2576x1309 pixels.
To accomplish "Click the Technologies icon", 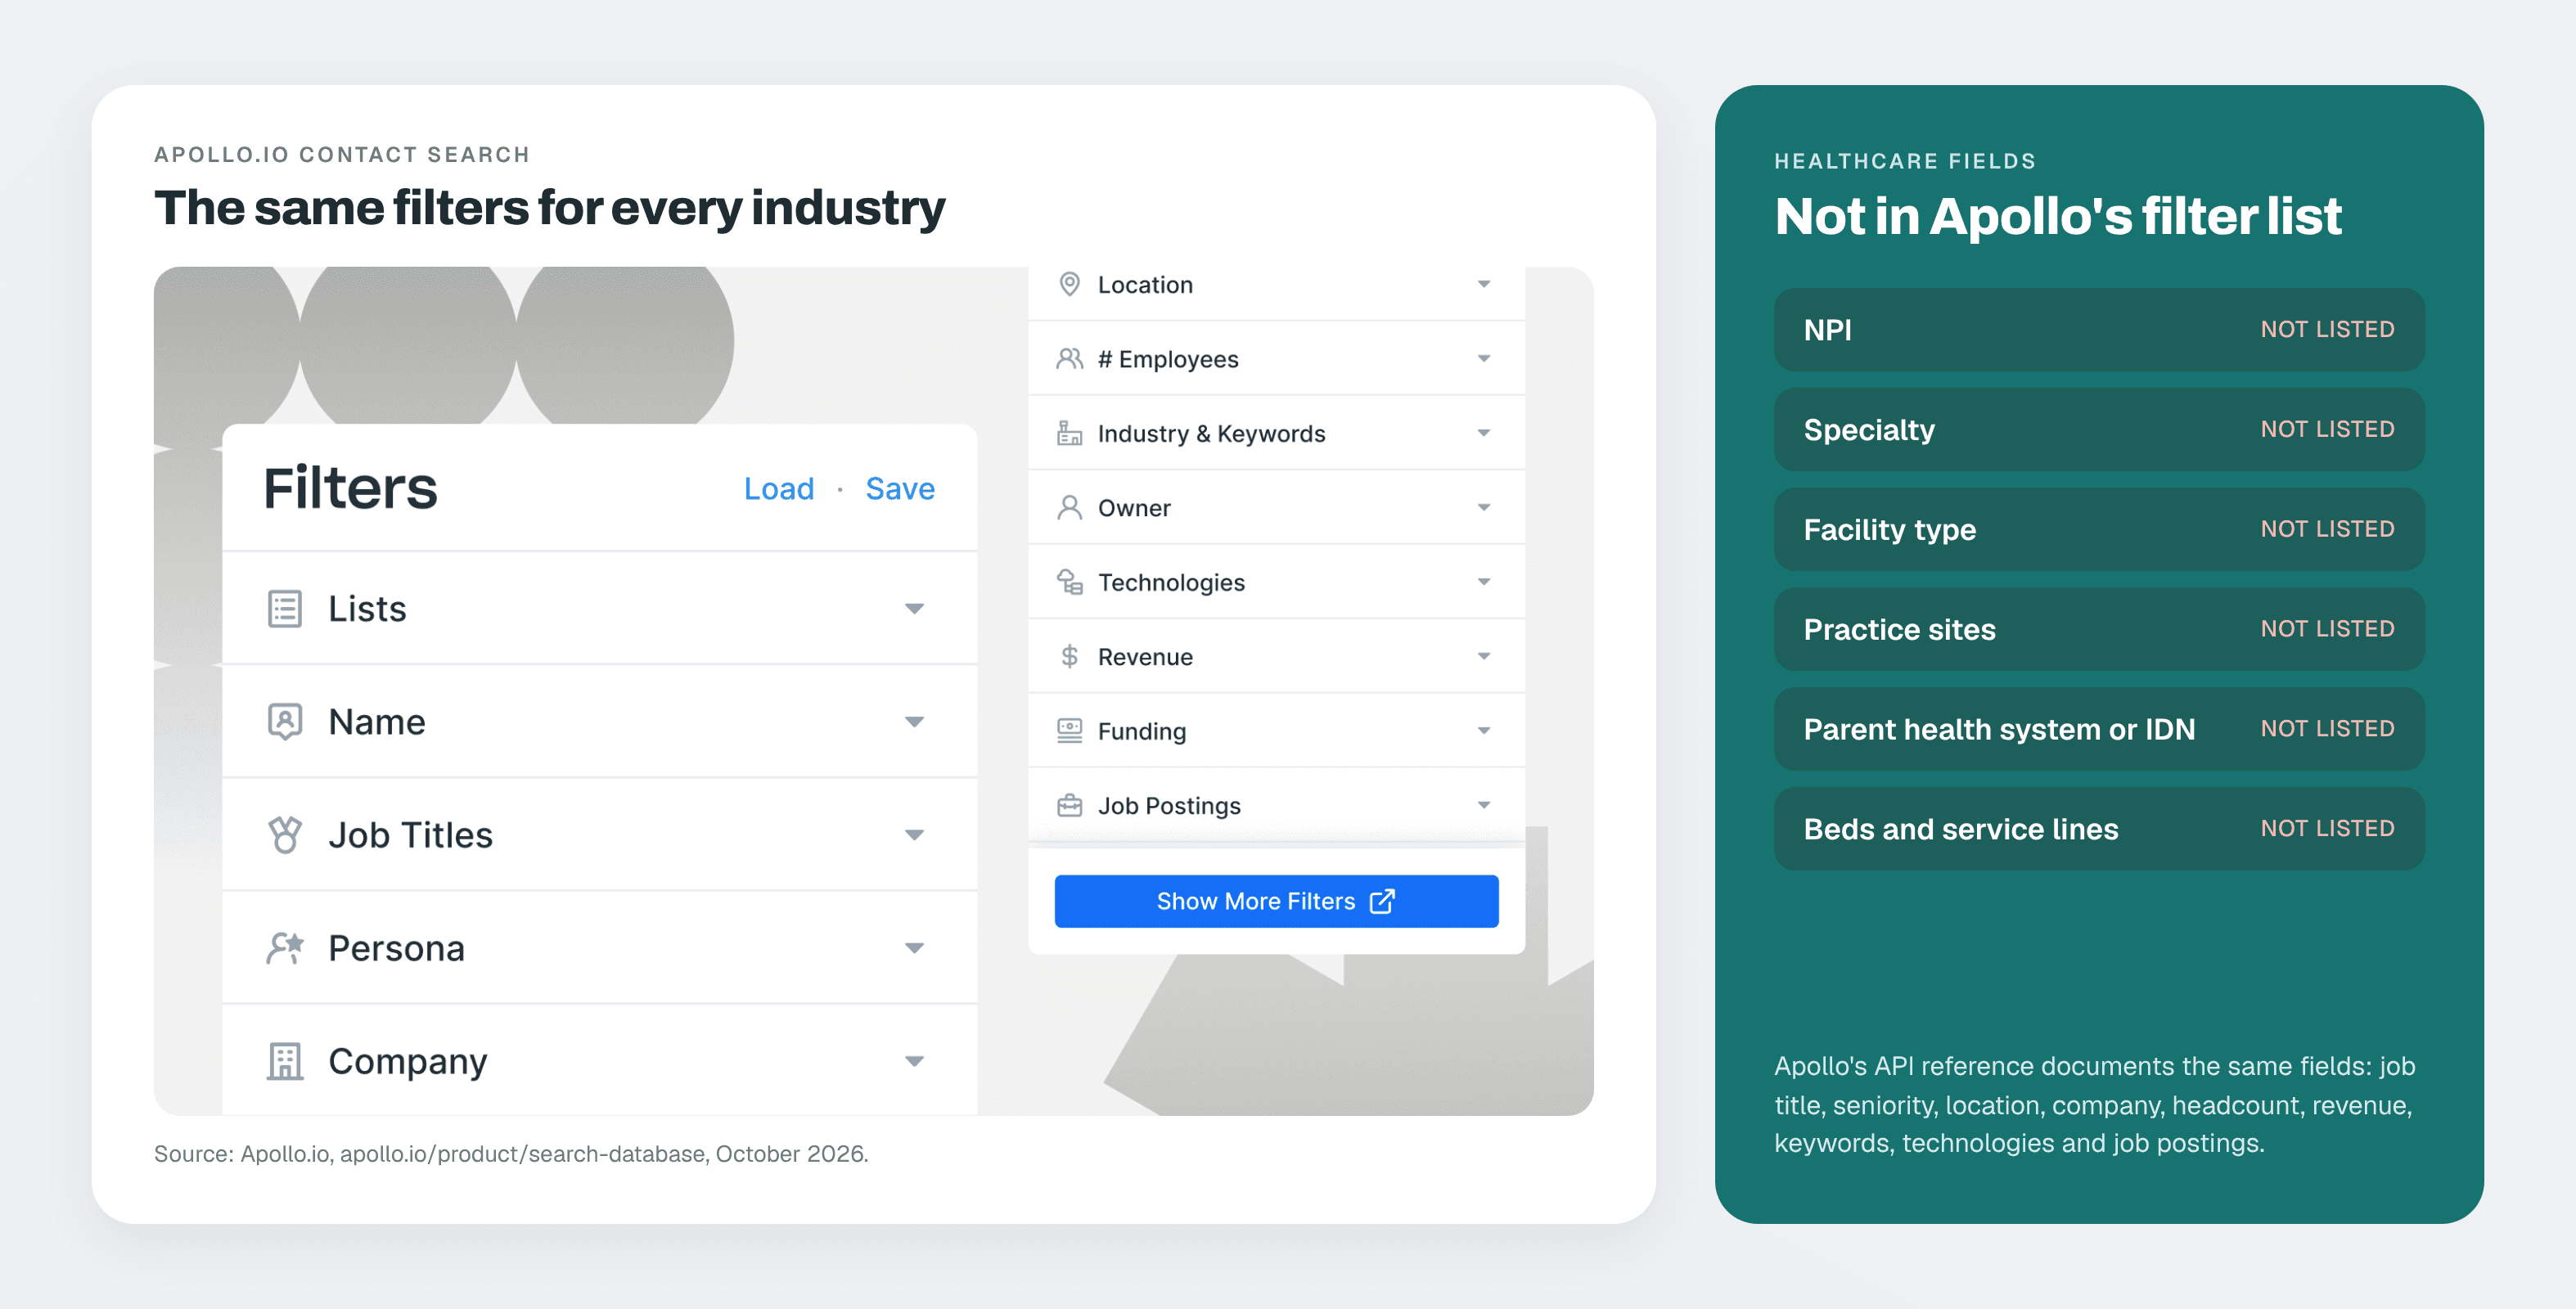I will click(1069, 582).
